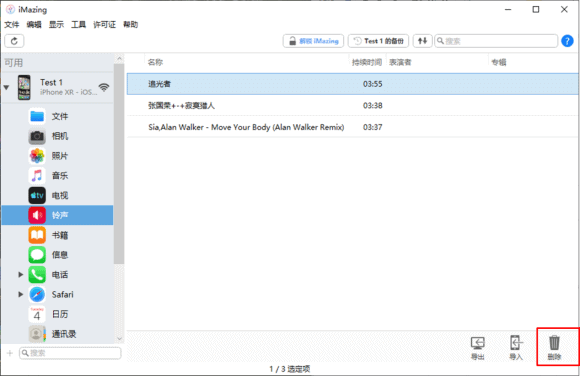The width and height of the screenshot is (580, 376).
Task: Open the 照片 (Photos) sidebar item
Action: tap(57, 156)
